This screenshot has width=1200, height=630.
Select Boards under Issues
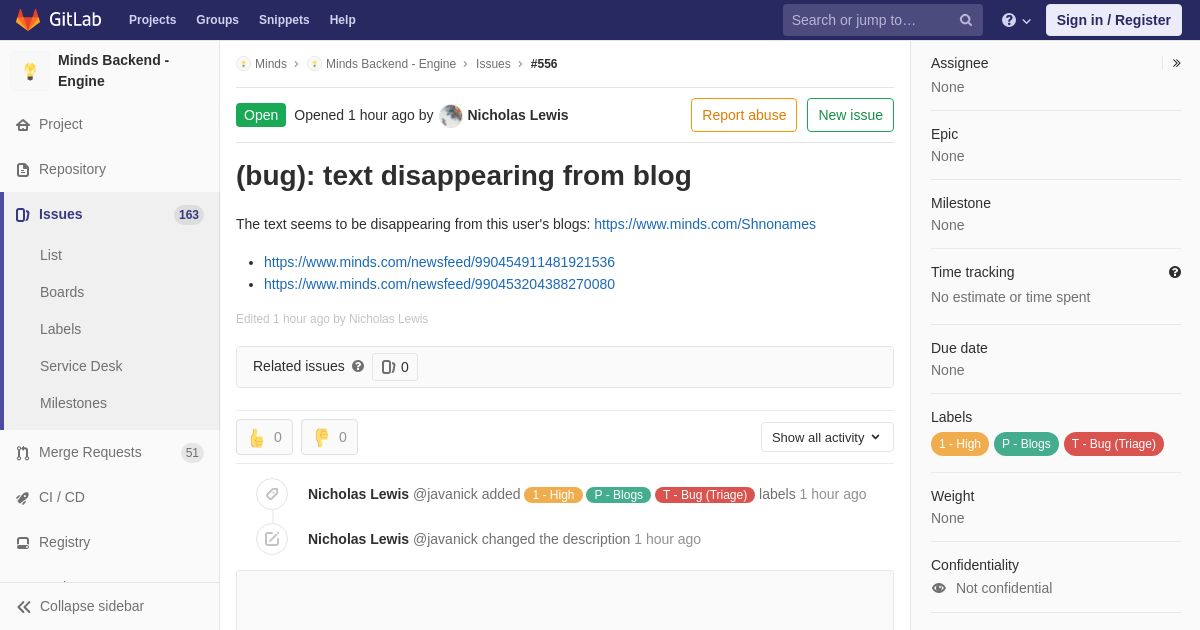62,292
